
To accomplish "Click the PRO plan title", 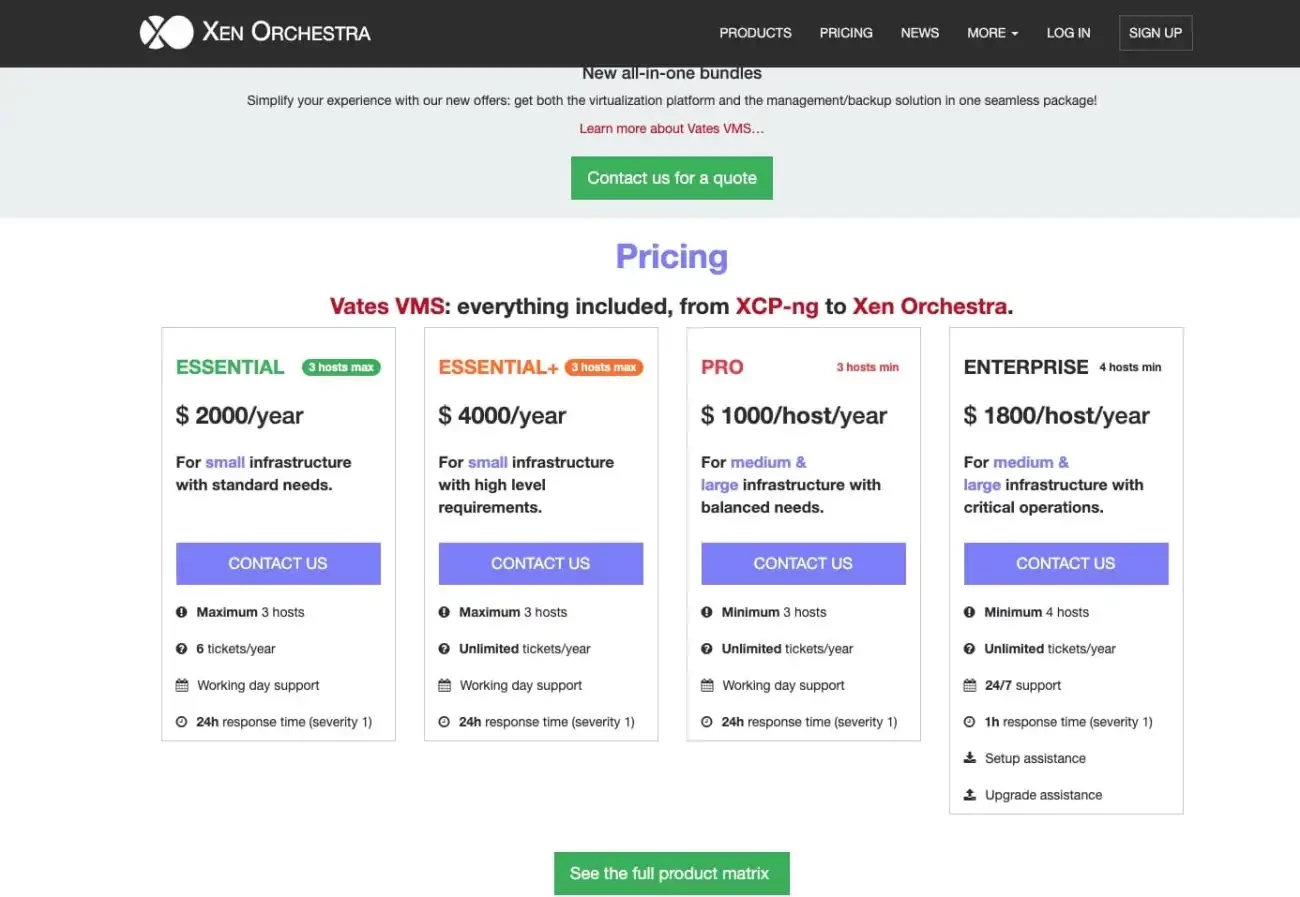I will 722,367.
